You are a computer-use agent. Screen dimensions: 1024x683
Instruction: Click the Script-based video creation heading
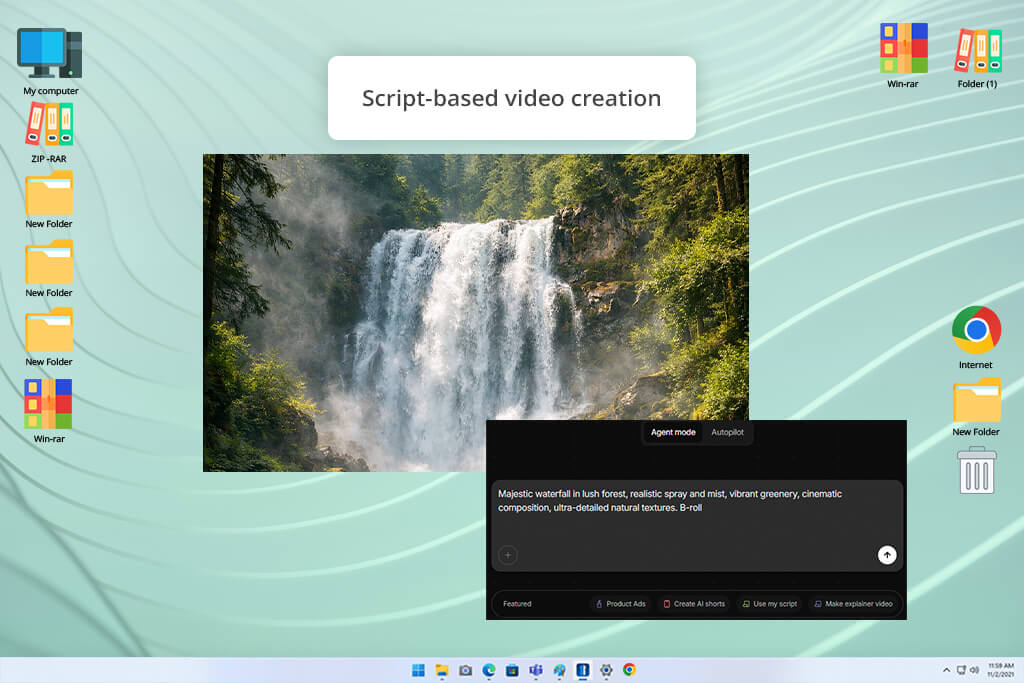(x=511, y=98)
